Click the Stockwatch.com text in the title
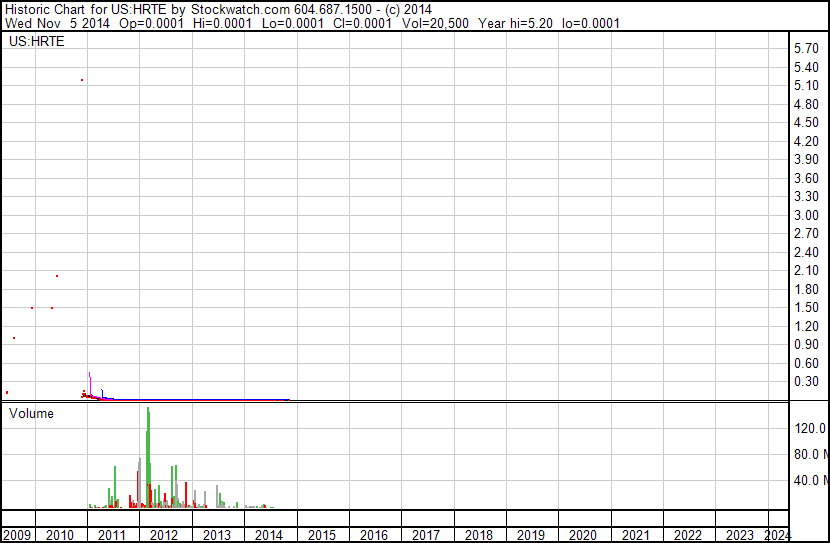 [x=240, y=10]
